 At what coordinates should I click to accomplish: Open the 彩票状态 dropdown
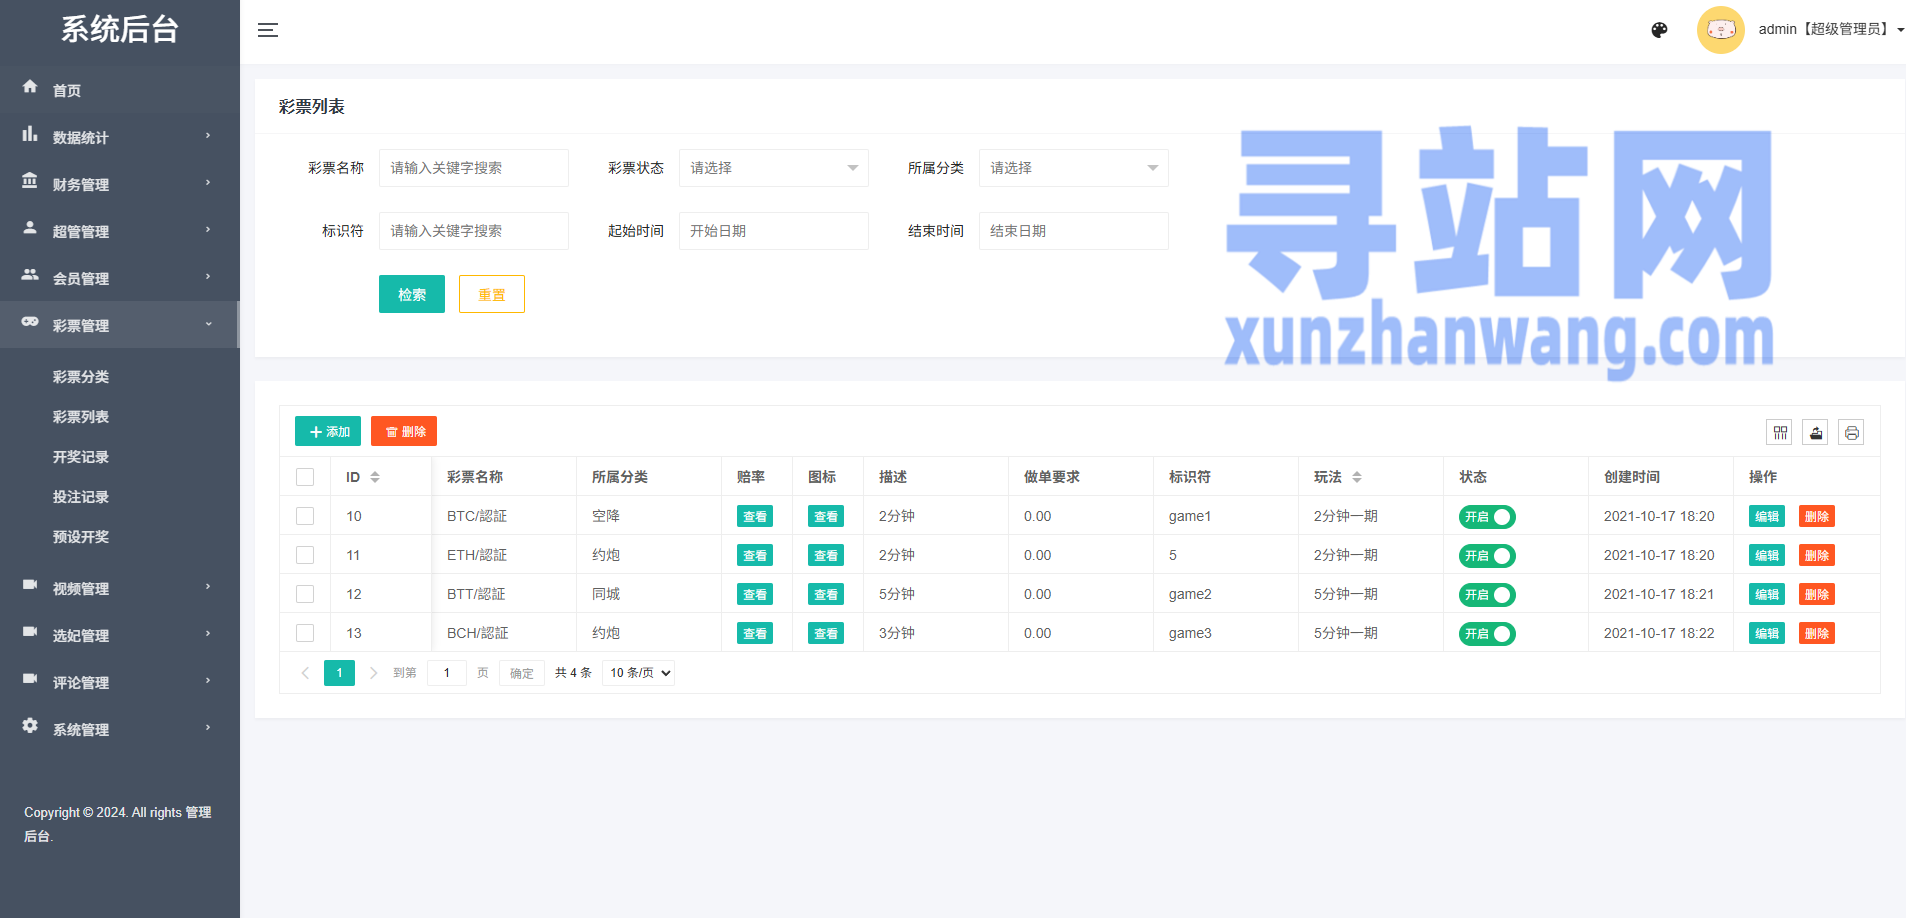click(773, 168)
